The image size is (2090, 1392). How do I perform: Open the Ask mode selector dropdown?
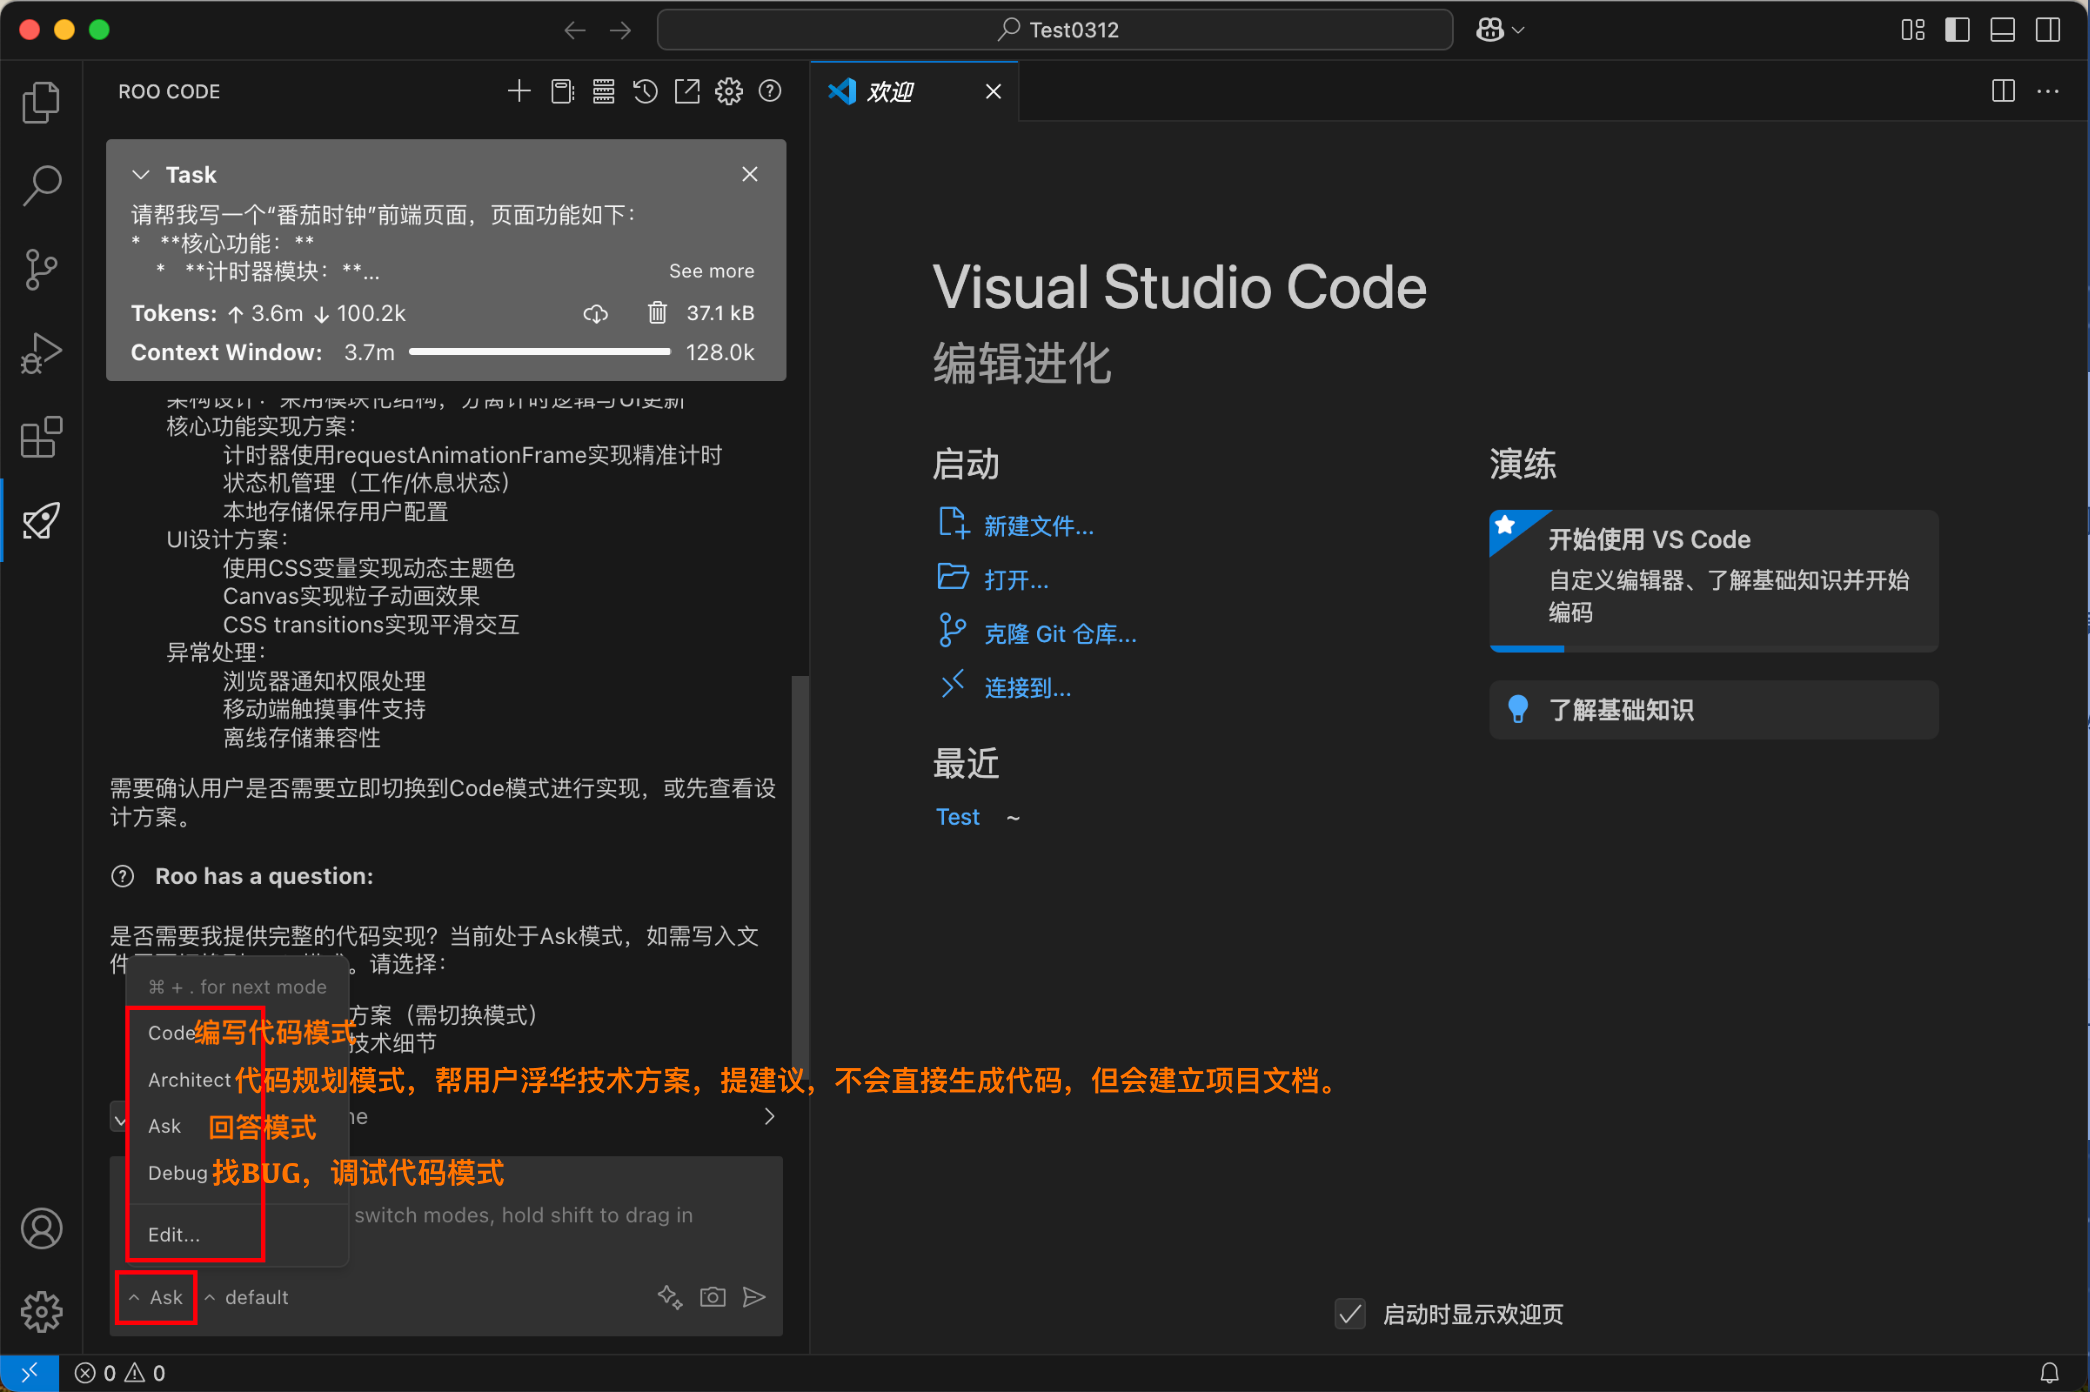pos(157,1297)
